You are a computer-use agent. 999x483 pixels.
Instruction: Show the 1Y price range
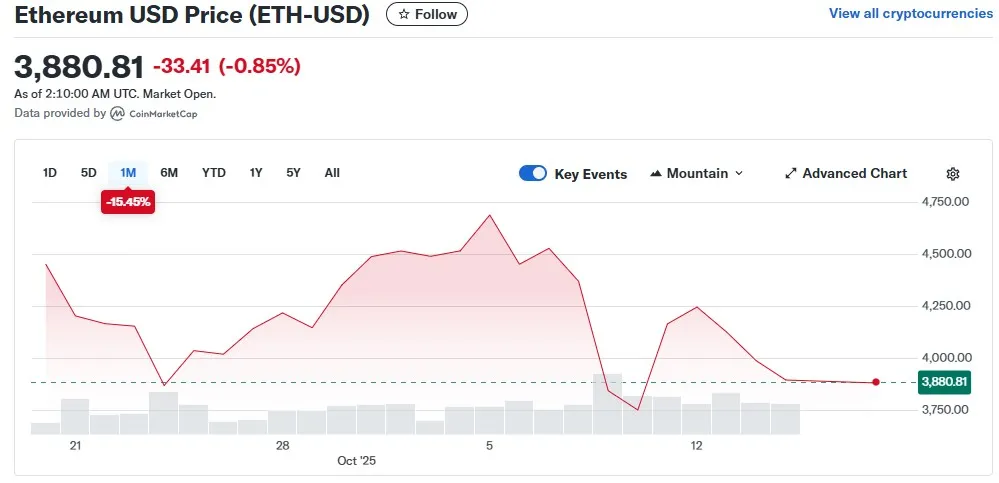256,172
